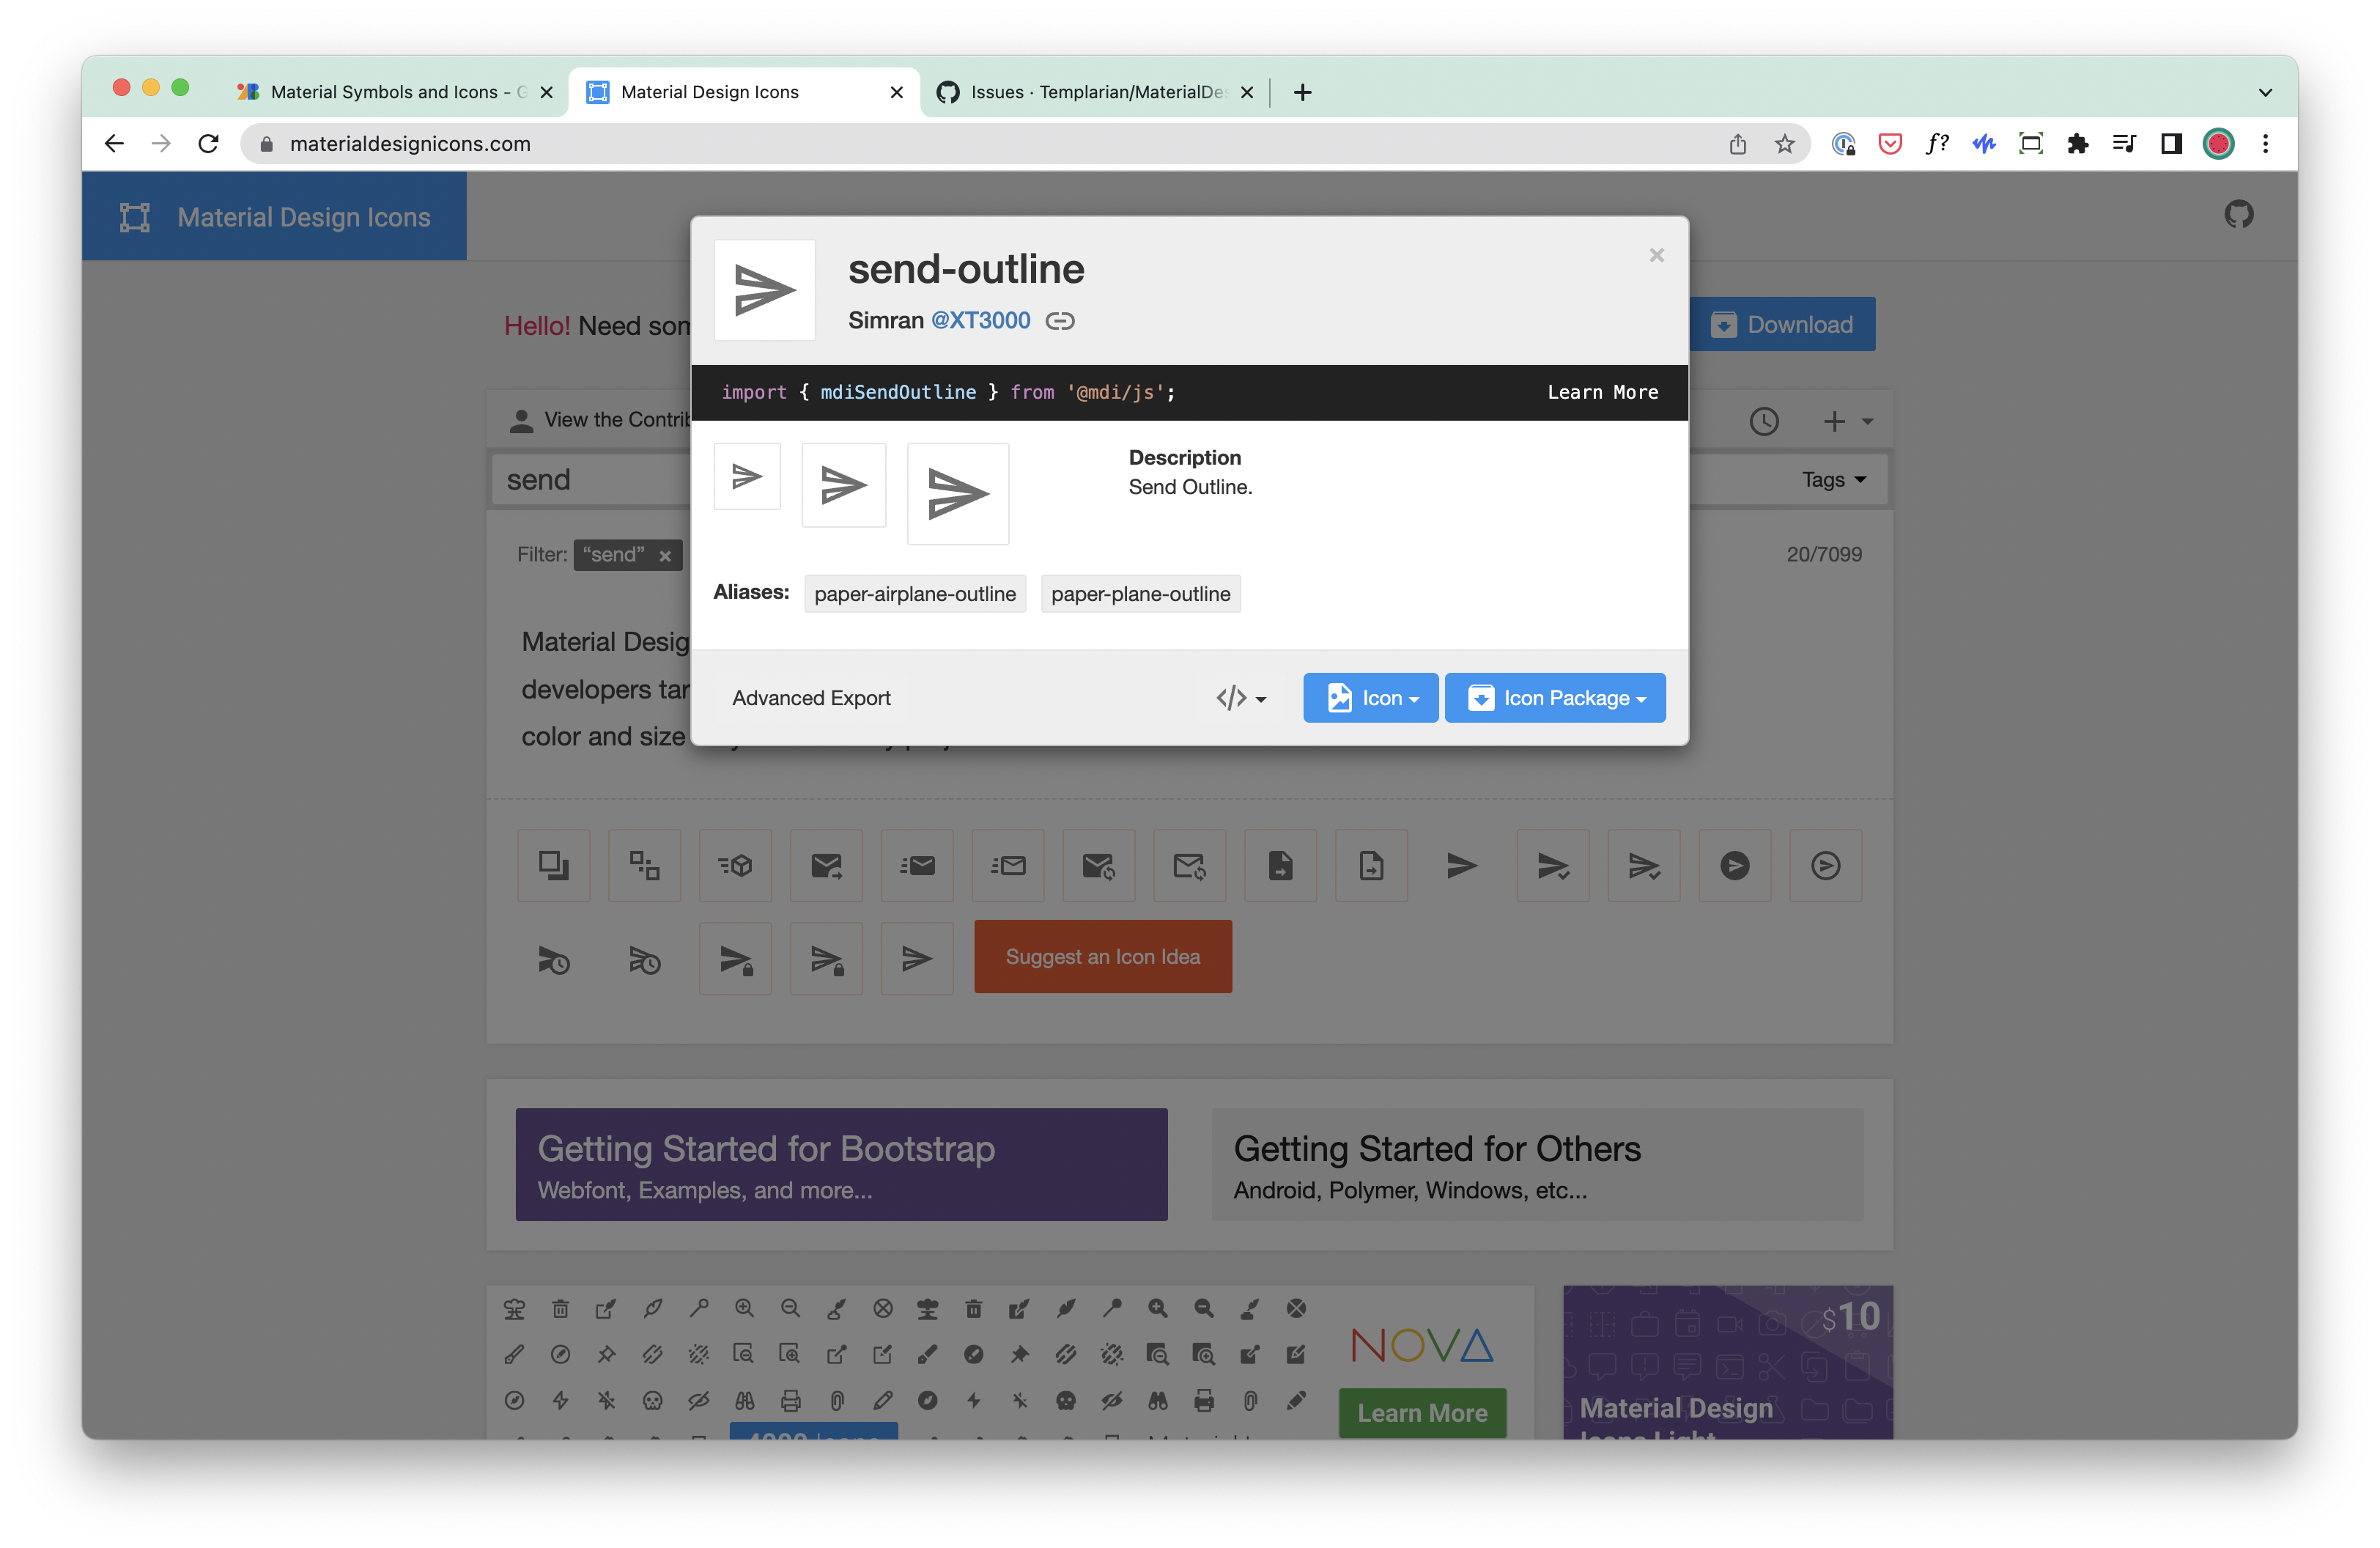Click the paper-airplane-outline alias tag
The width and height of the screenshot is (2380, 1548).
point(915,594)
